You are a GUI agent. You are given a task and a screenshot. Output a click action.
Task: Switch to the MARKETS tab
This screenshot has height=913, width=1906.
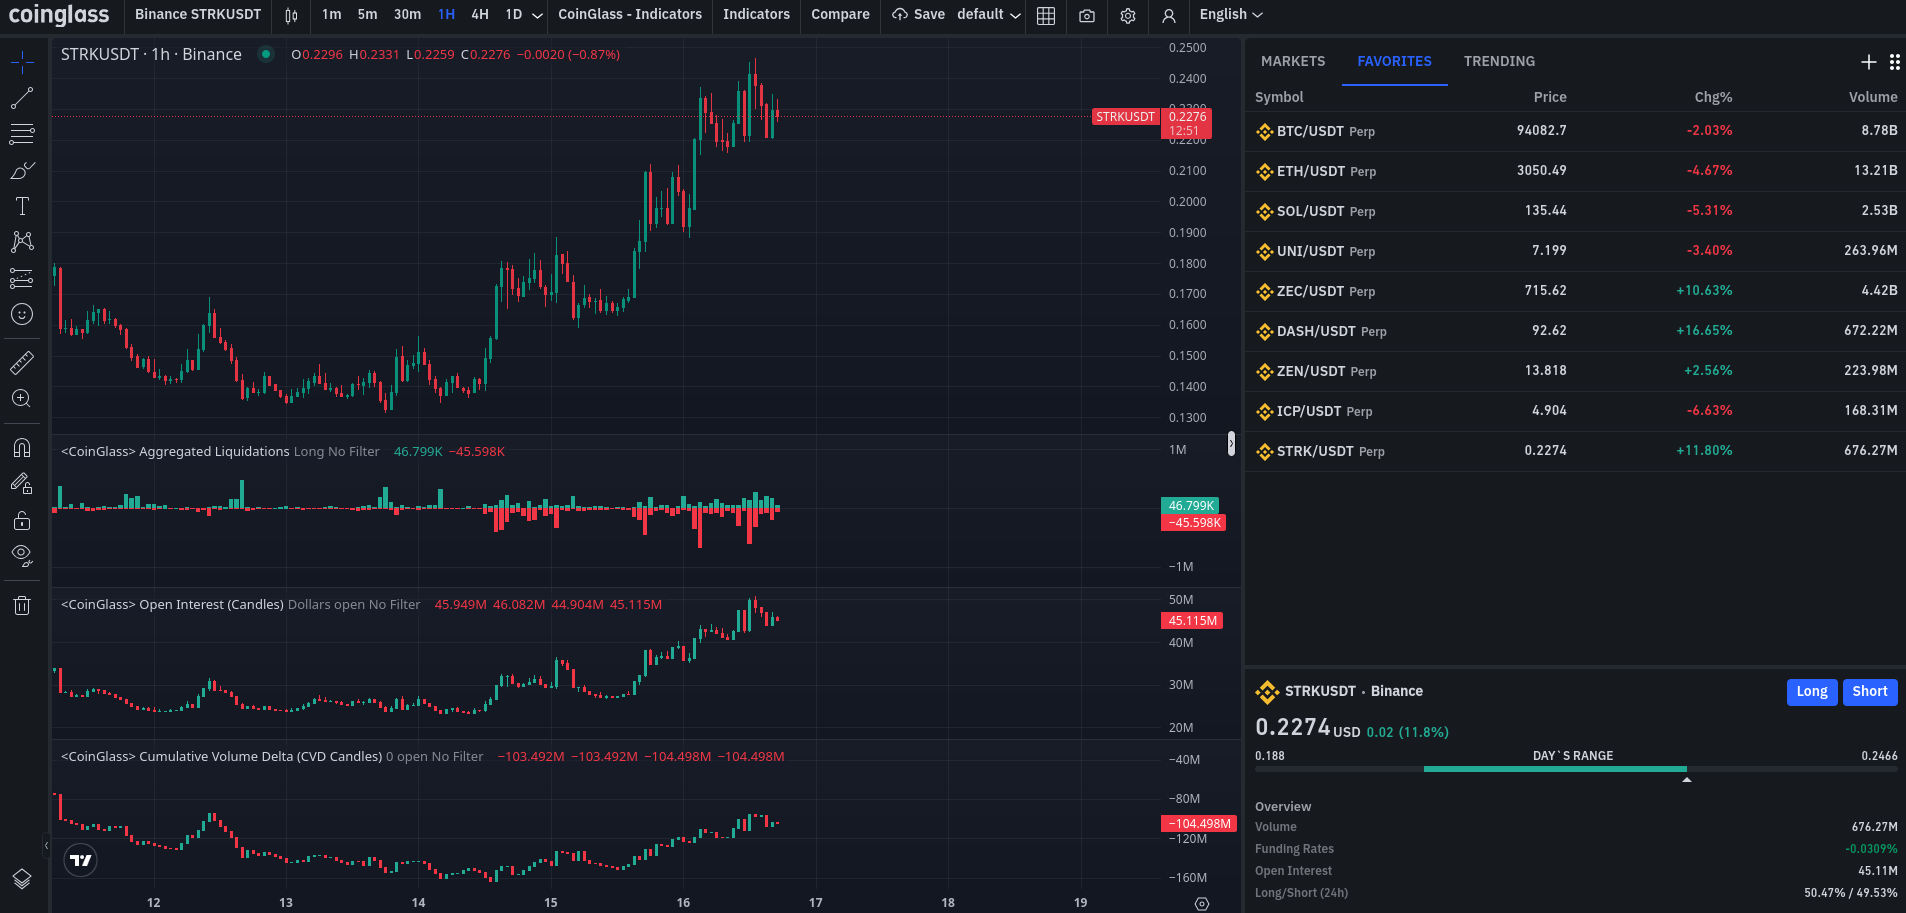coord(1292,61)
